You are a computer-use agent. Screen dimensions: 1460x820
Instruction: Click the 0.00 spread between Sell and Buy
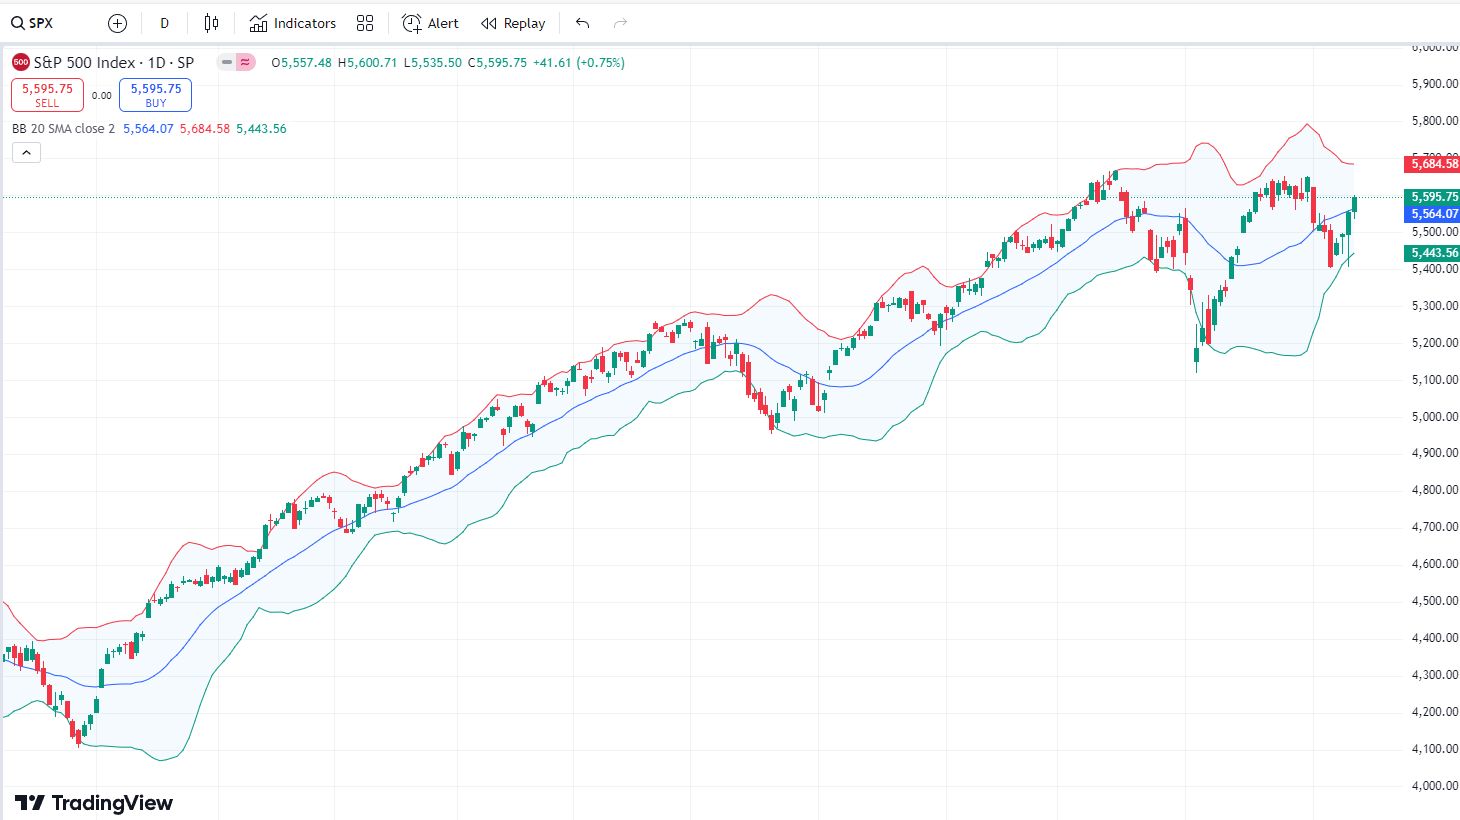(102, 96)
